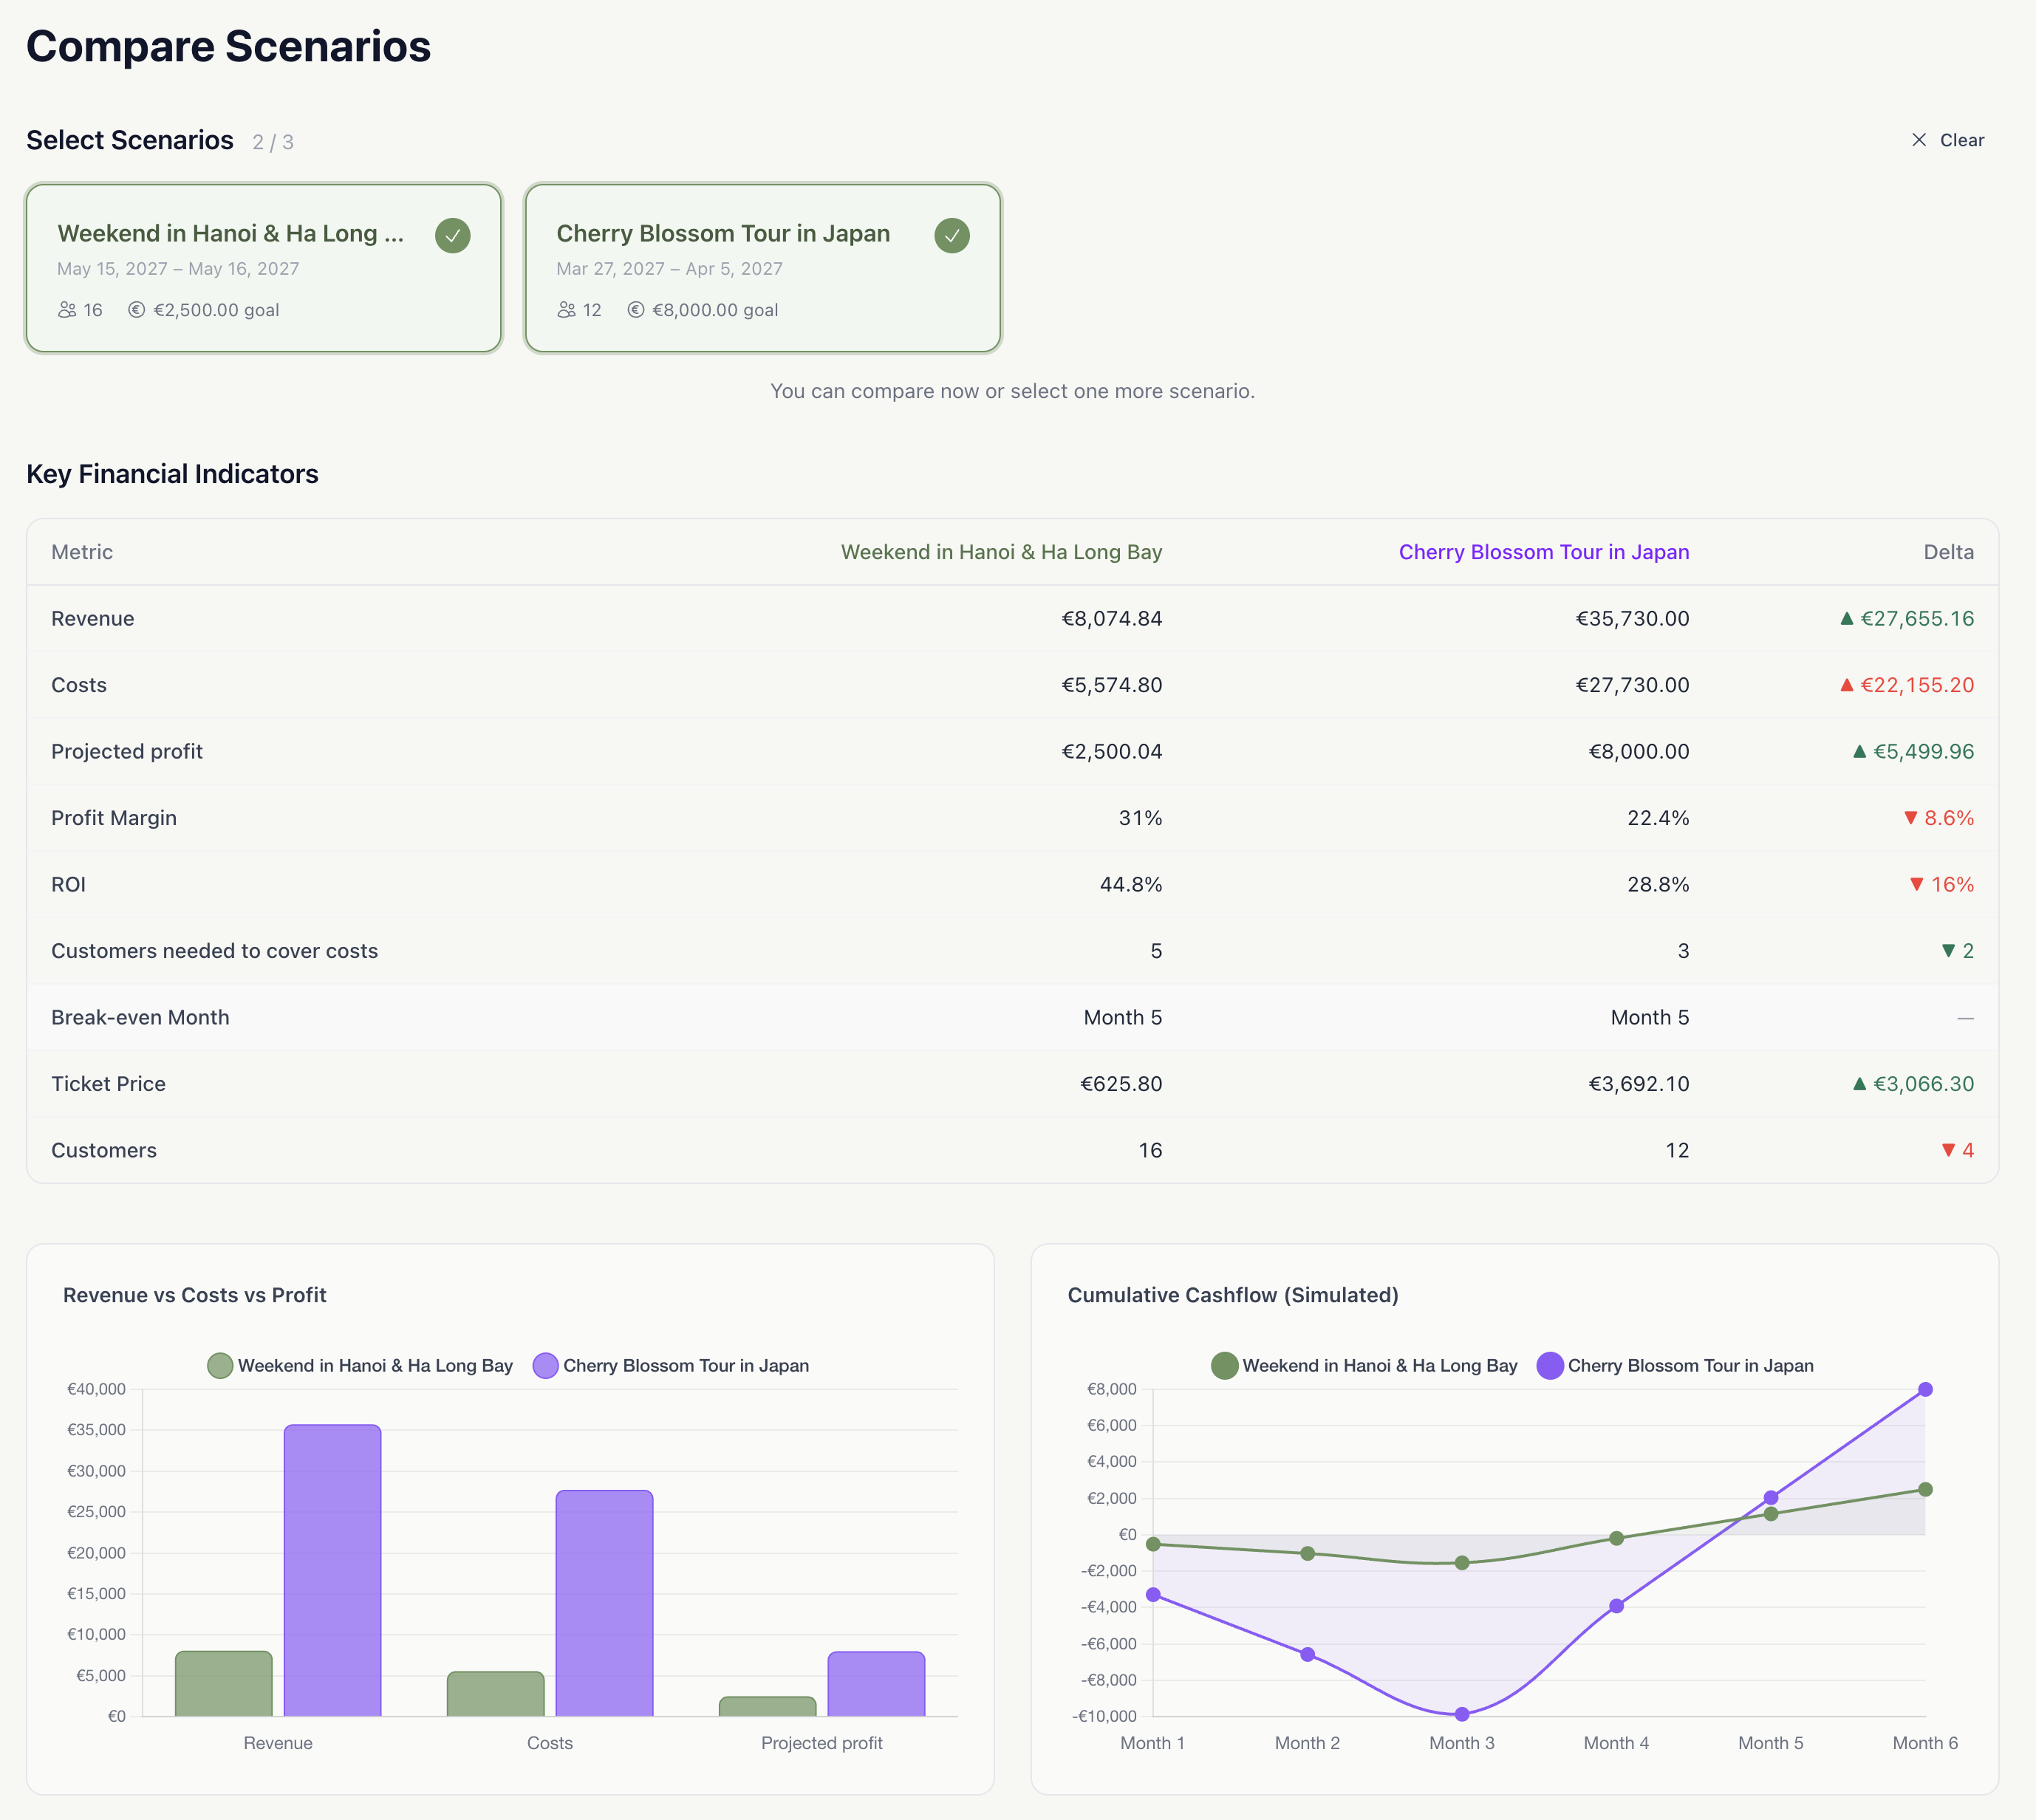Image resolution: width=2036 pixels, height=1820 pixels.
Task: Click the Ticket Price delta up-arrow icon
Action: (x=1860, y=1084)
